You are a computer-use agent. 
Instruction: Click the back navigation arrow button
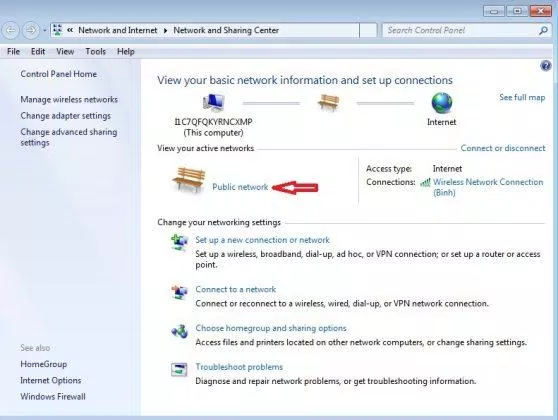click(x=11, y=31)
